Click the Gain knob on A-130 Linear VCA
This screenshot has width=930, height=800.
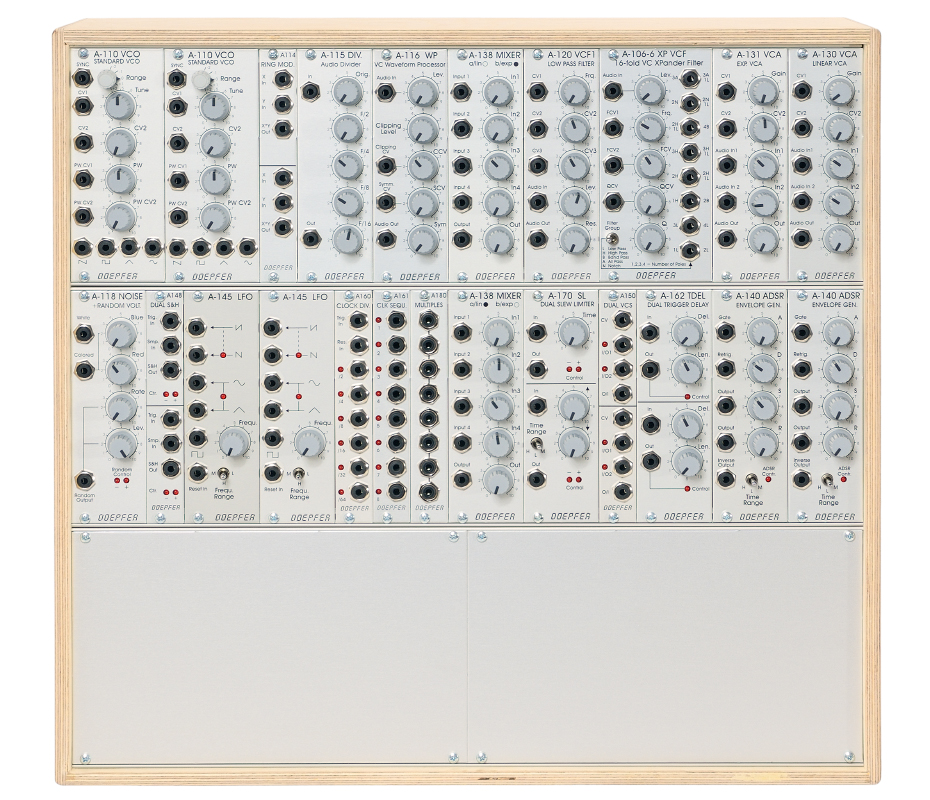839,91
